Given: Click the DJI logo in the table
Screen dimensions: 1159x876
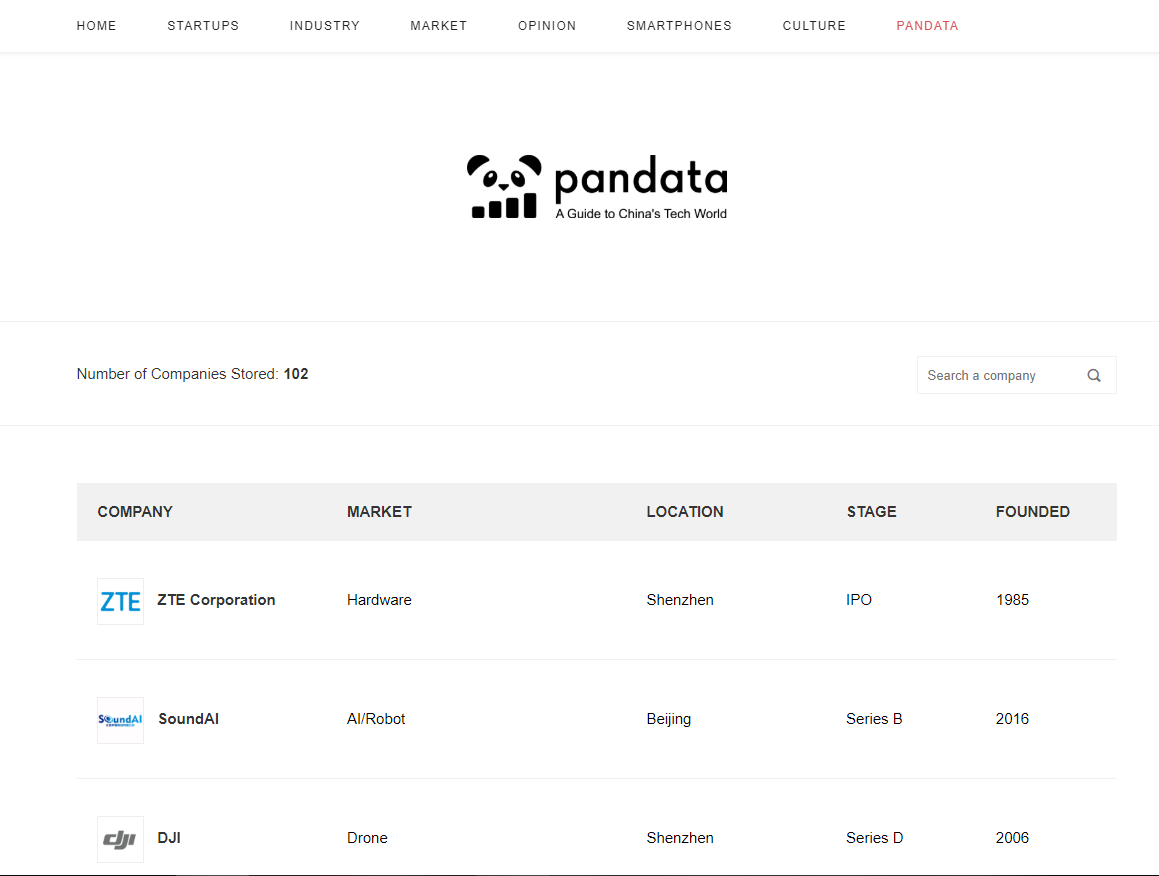Looking at the screenshot, I should [120, 839].
